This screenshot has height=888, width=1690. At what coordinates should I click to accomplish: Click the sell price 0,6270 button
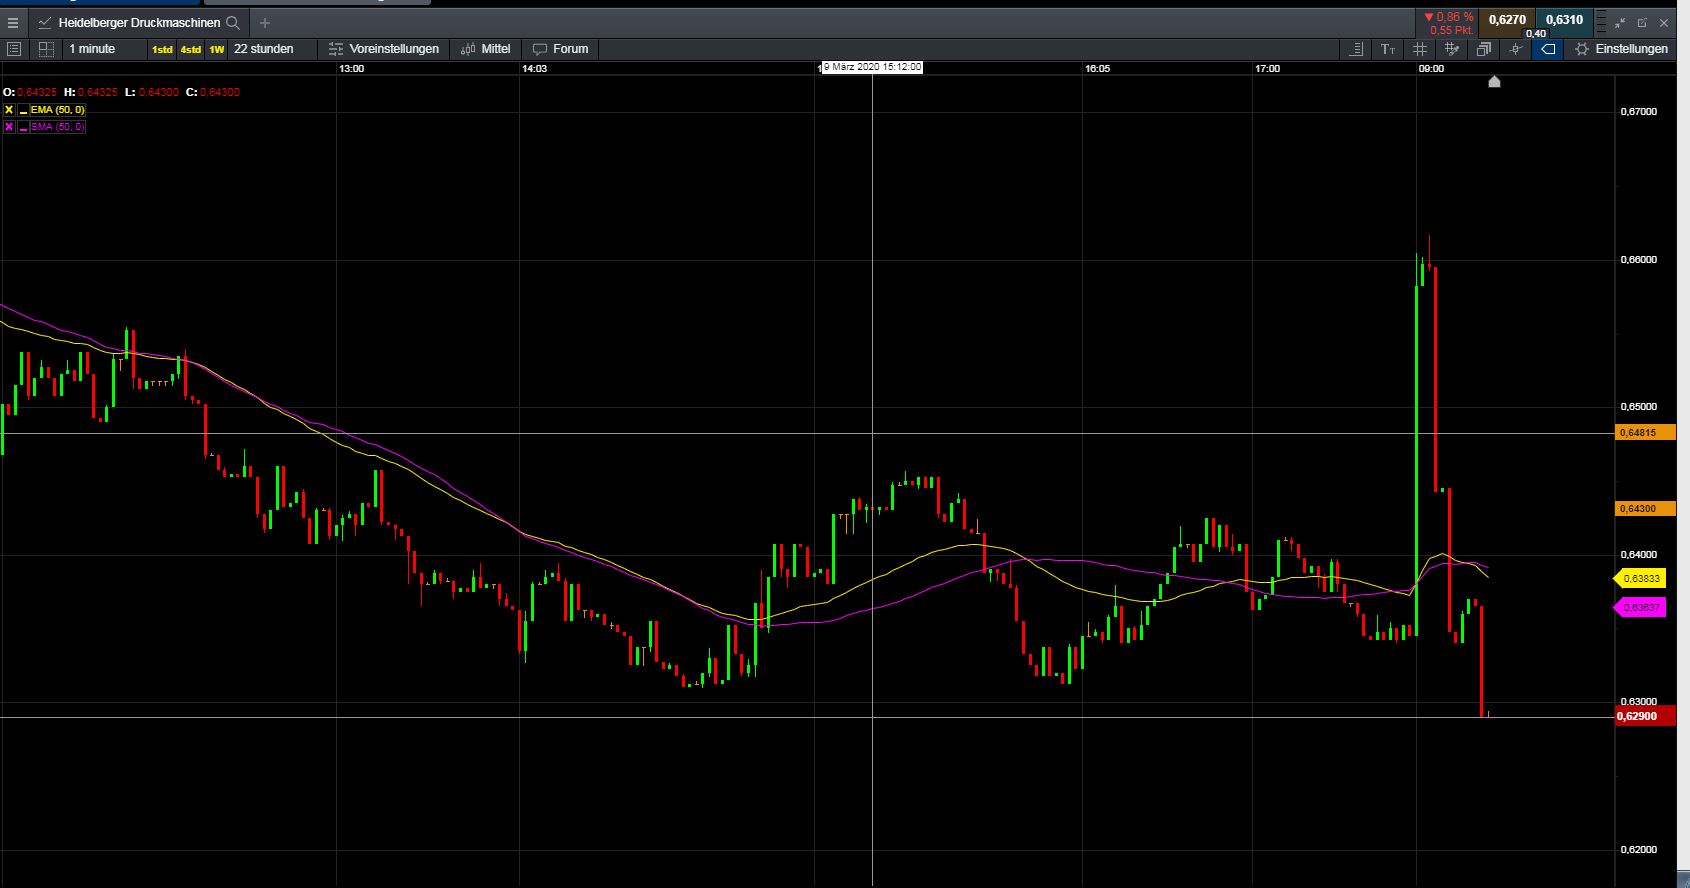click(1507, 19)
